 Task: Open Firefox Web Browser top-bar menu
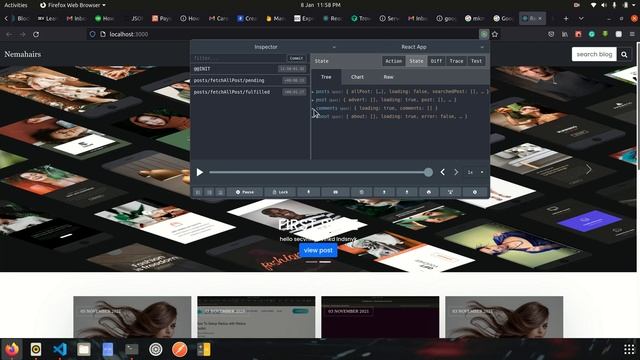(73, 5)
